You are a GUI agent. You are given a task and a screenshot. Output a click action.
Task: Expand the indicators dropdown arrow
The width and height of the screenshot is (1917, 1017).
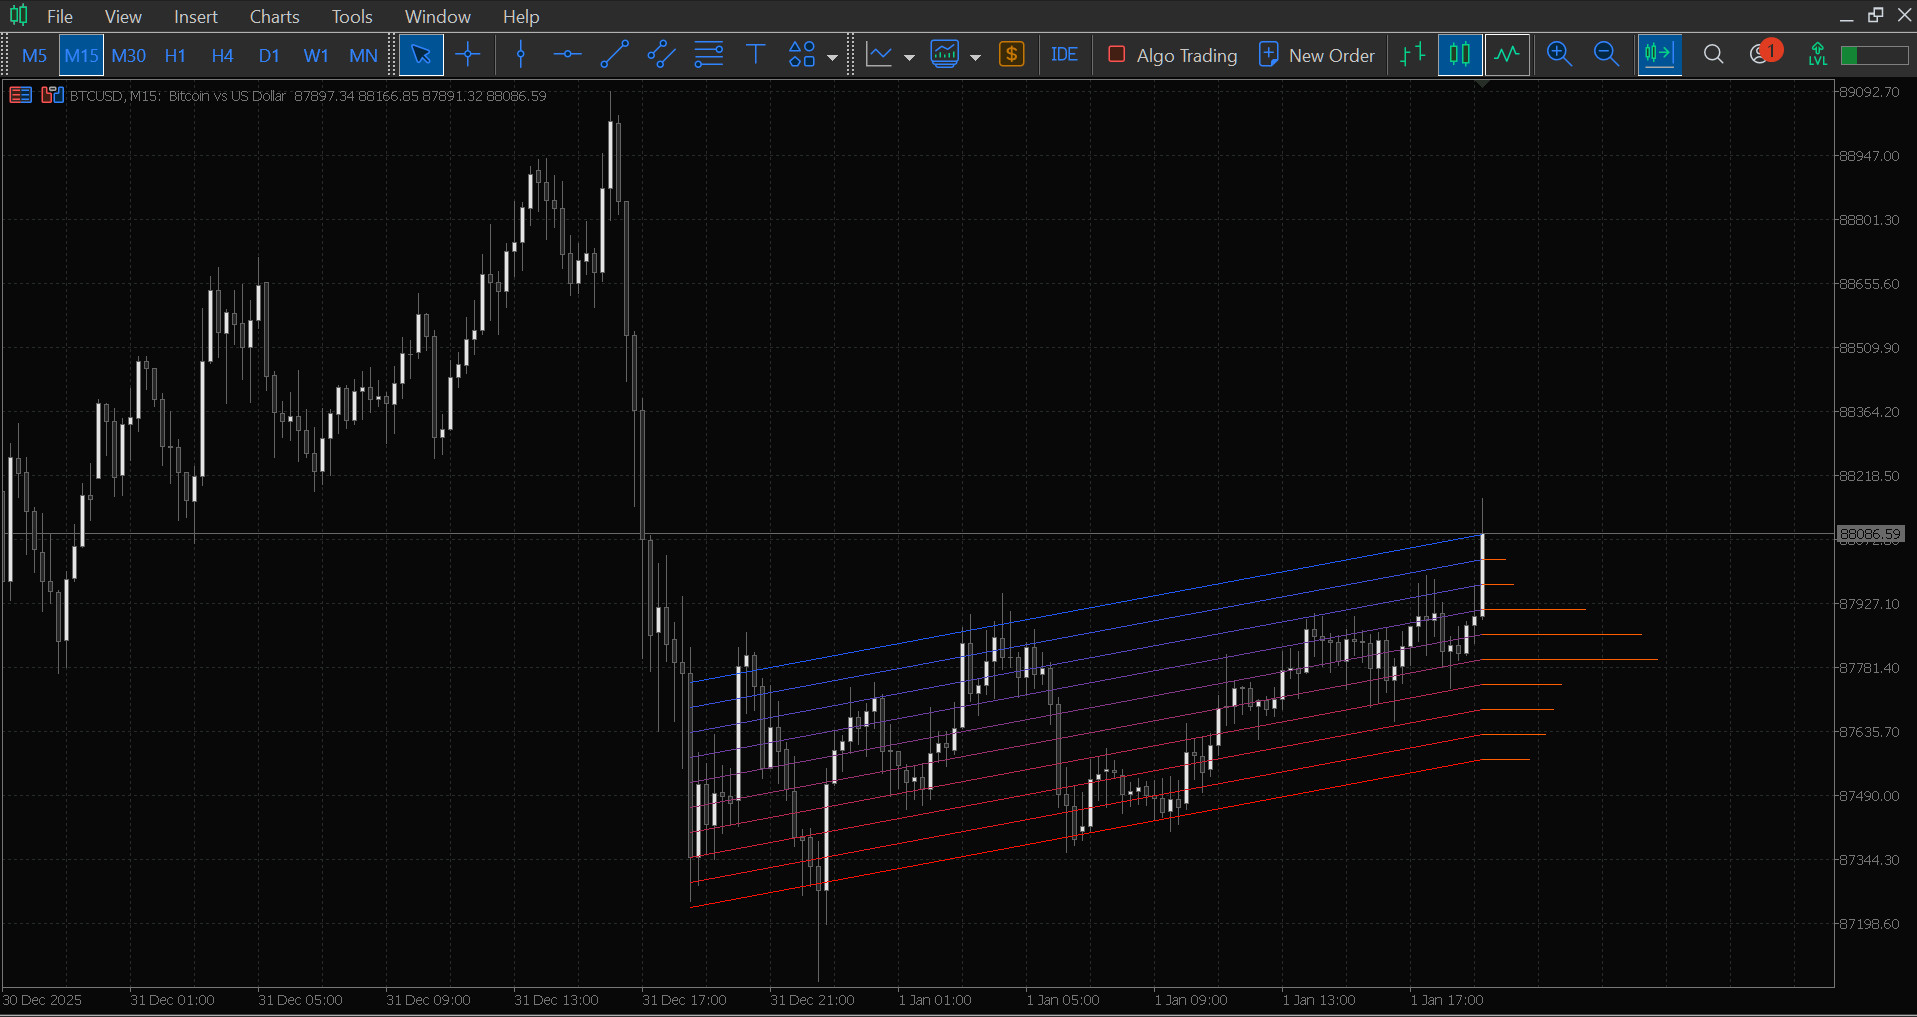pos(975,57)
